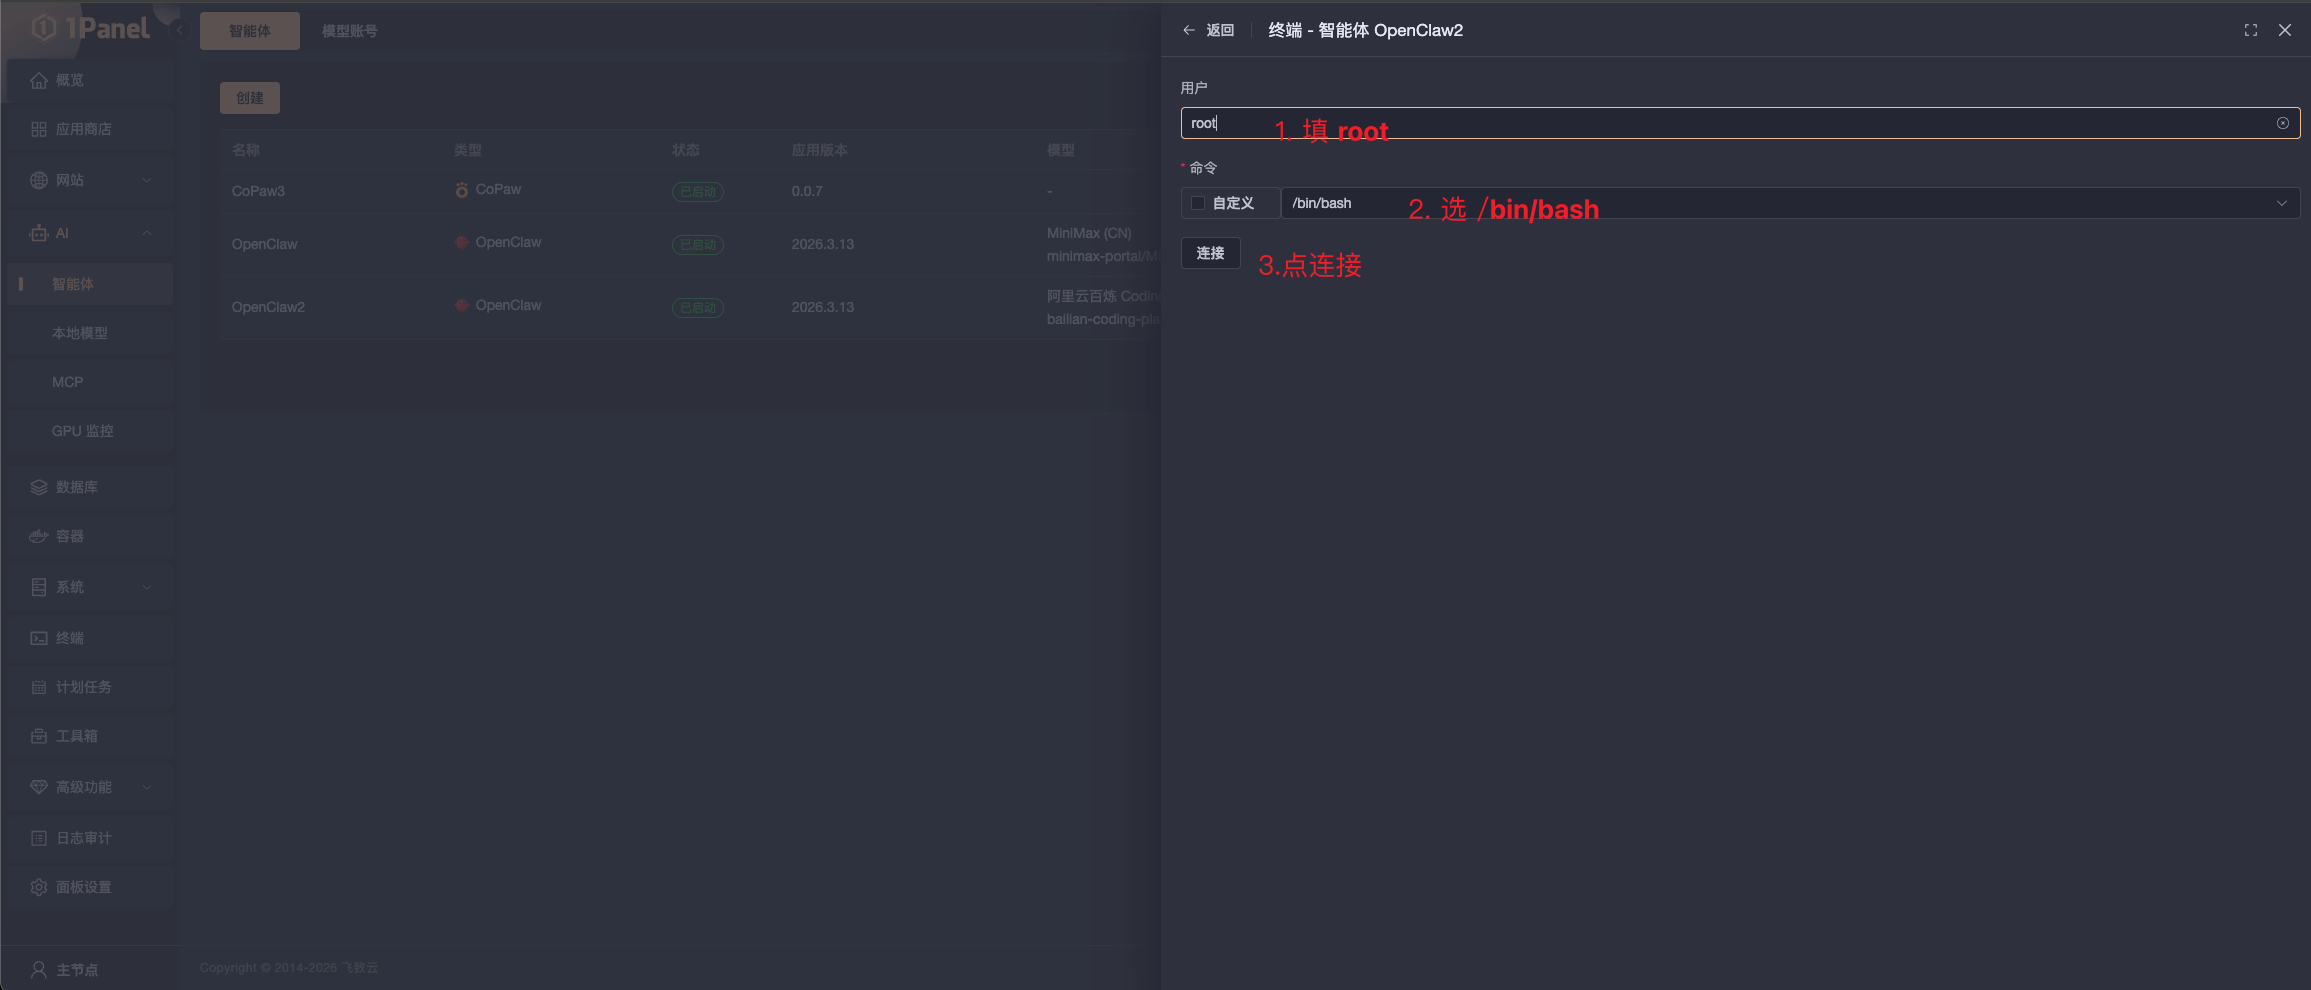Toggle fullscreen for the terminal drawer

[2250, 30]
